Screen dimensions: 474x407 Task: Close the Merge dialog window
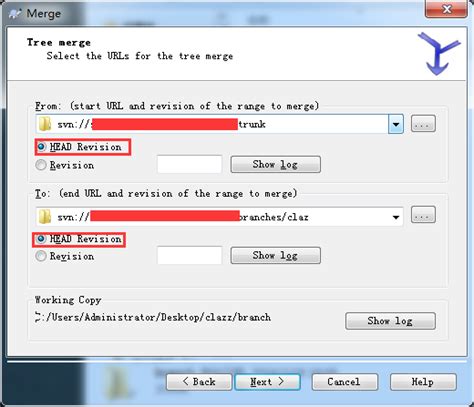(x=446, y=9)
